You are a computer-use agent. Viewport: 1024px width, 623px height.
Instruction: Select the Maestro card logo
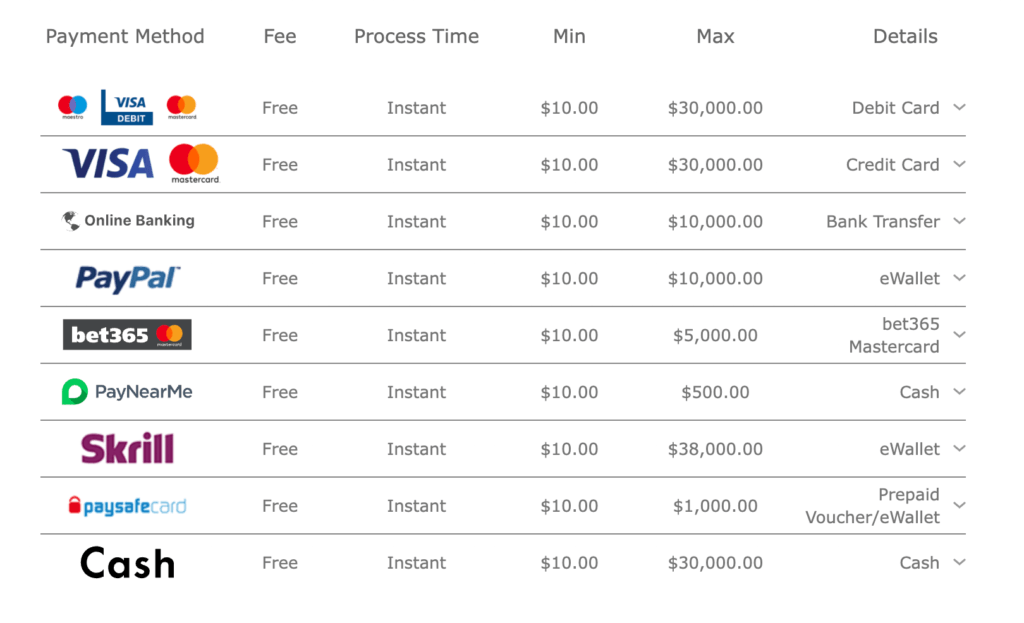click(x=72, y=106)
